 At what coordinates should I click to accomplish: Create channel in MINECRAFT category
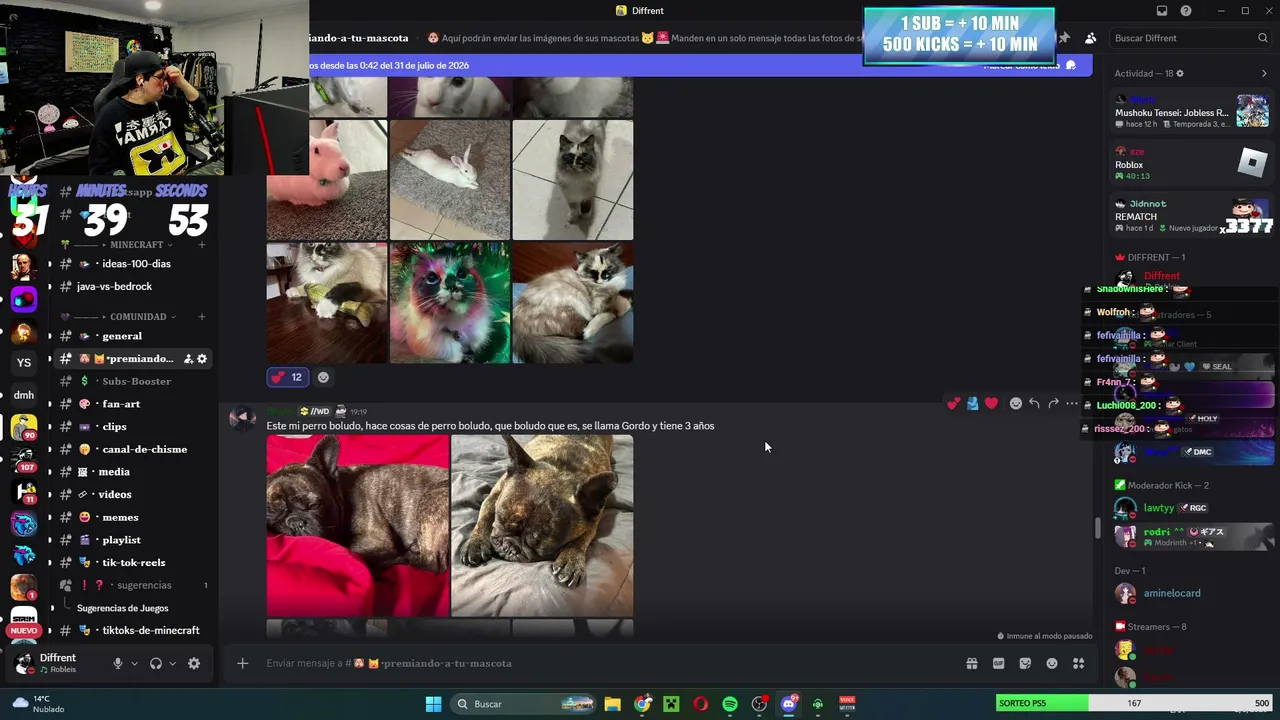pos(202,245)
